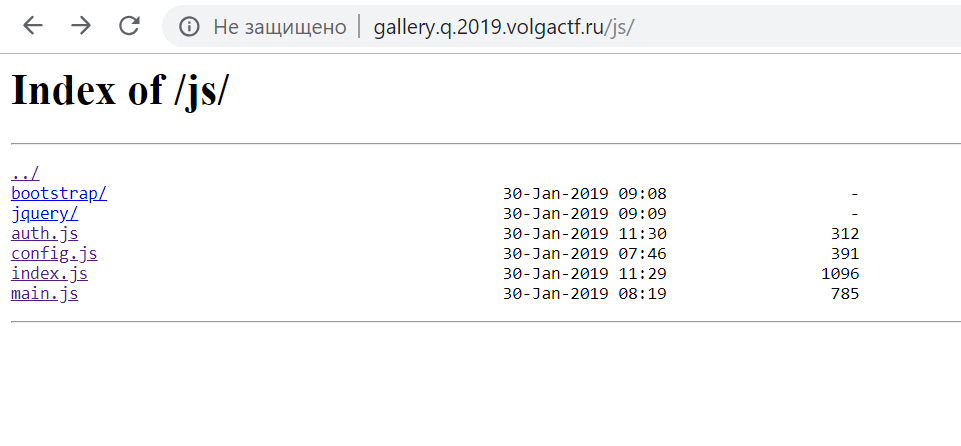This screenshot has height=446, width=961.
Task: Open the index.js file
Action: click(x=49, y=273)
